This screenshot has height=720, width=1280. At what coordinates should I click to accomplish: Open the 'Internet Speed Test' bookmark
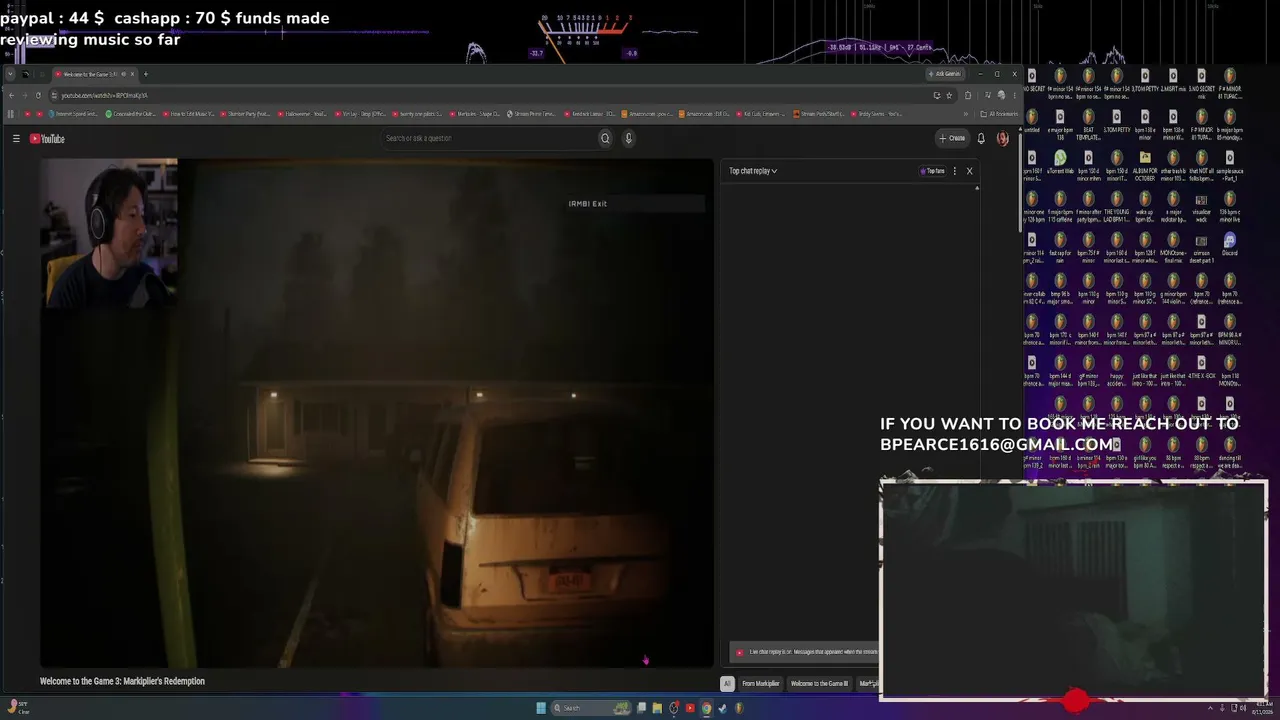pos(73,114)
